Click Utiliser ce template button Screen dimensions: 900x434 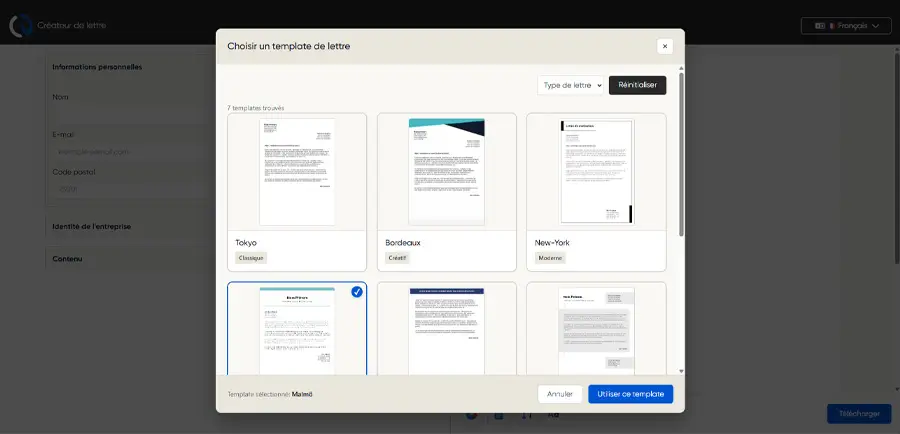click(630, 394)
